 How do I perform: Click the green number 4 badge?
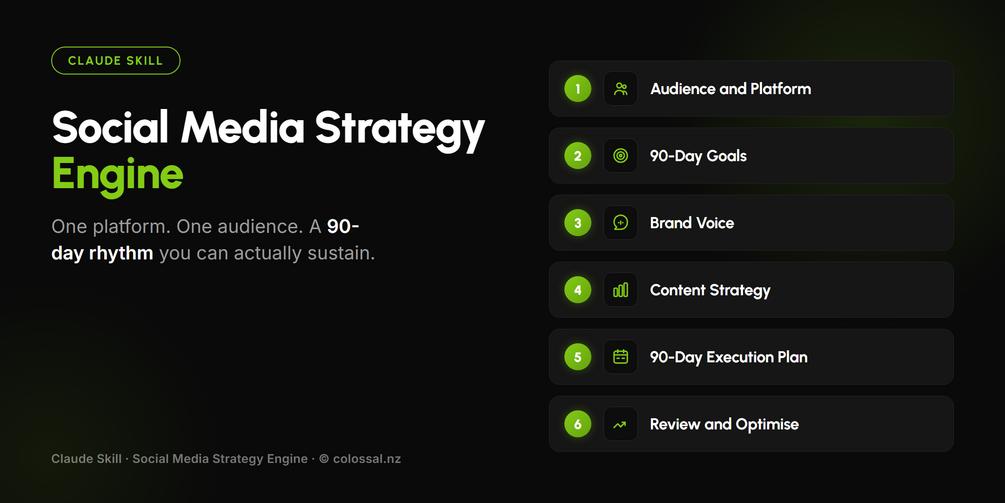[577, 290]
